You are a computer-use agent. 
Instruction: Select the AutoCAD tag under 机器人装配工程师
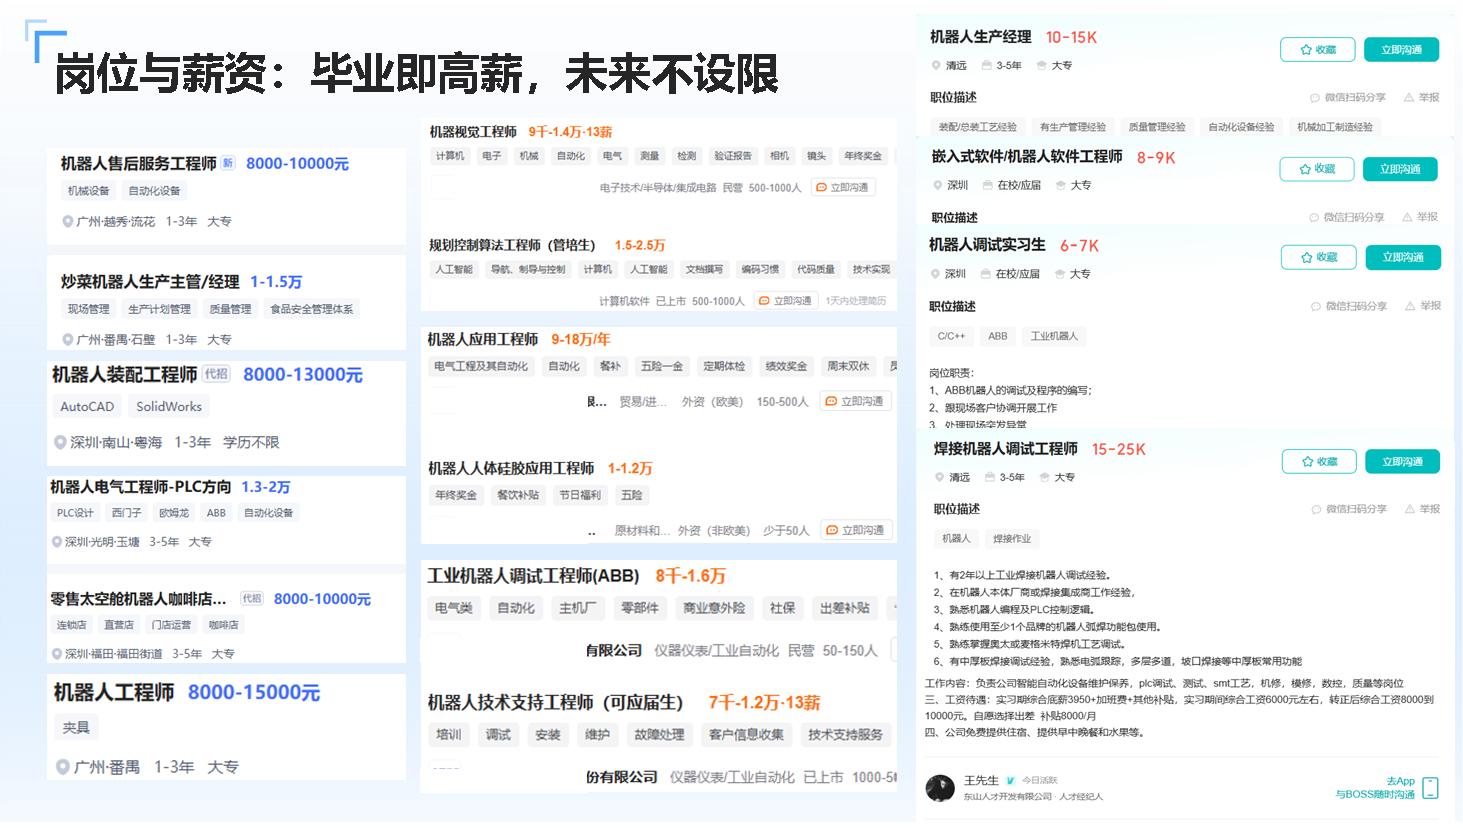point(87,407)
